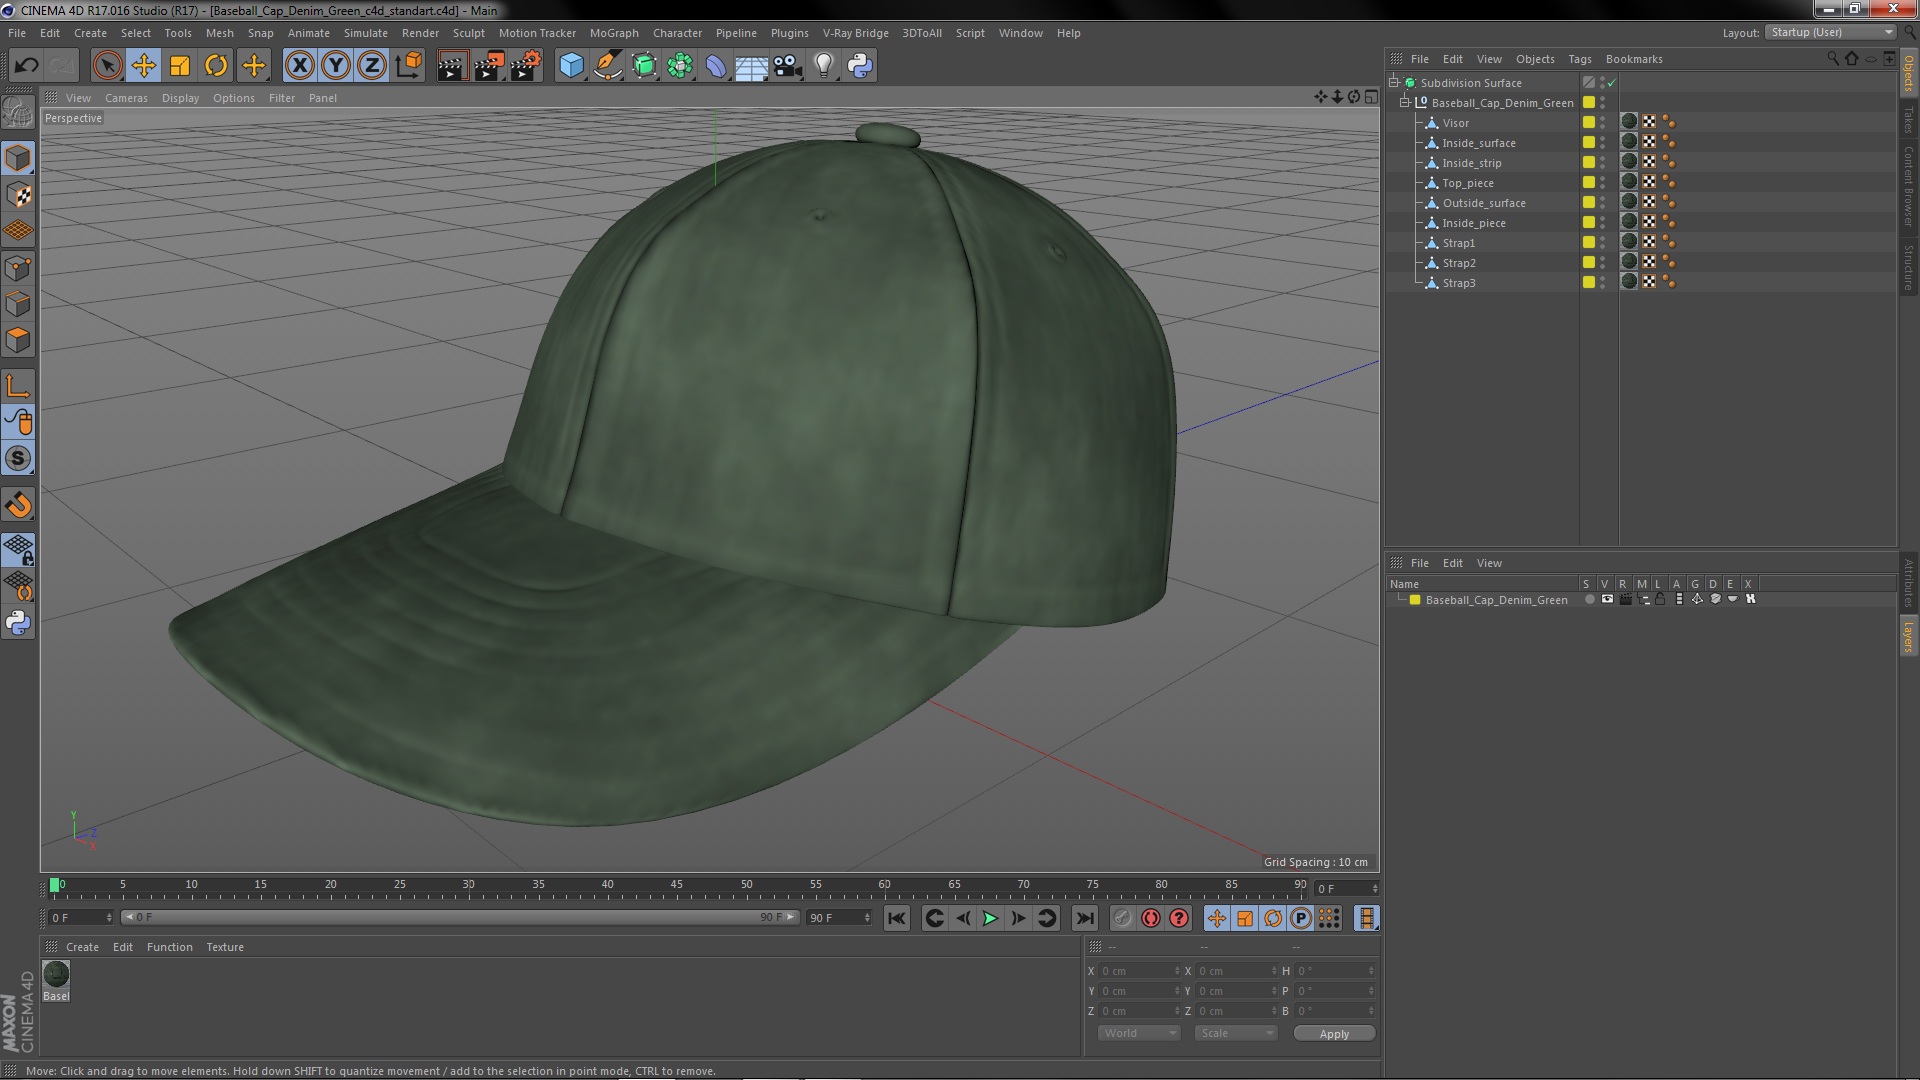This screenshot has height=1080, width=1920.
Task: Open the Objects manager Tags menu
Action: 1580,59
